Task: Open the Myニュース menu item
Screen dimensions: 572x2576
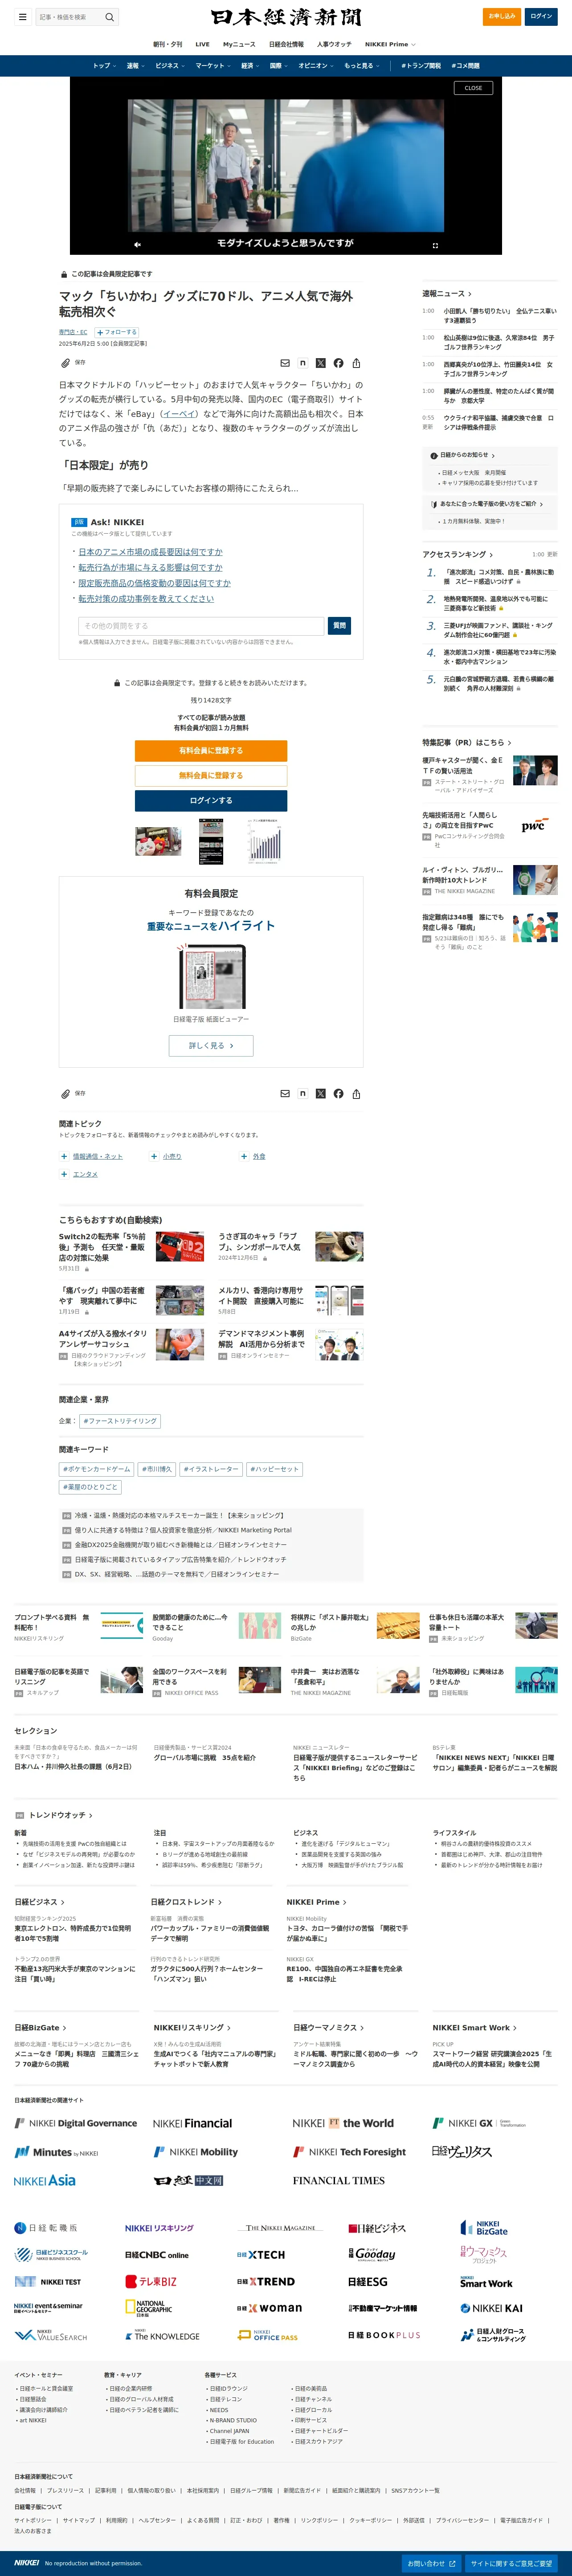Action: pyautogui.click(x=239, y=44)
